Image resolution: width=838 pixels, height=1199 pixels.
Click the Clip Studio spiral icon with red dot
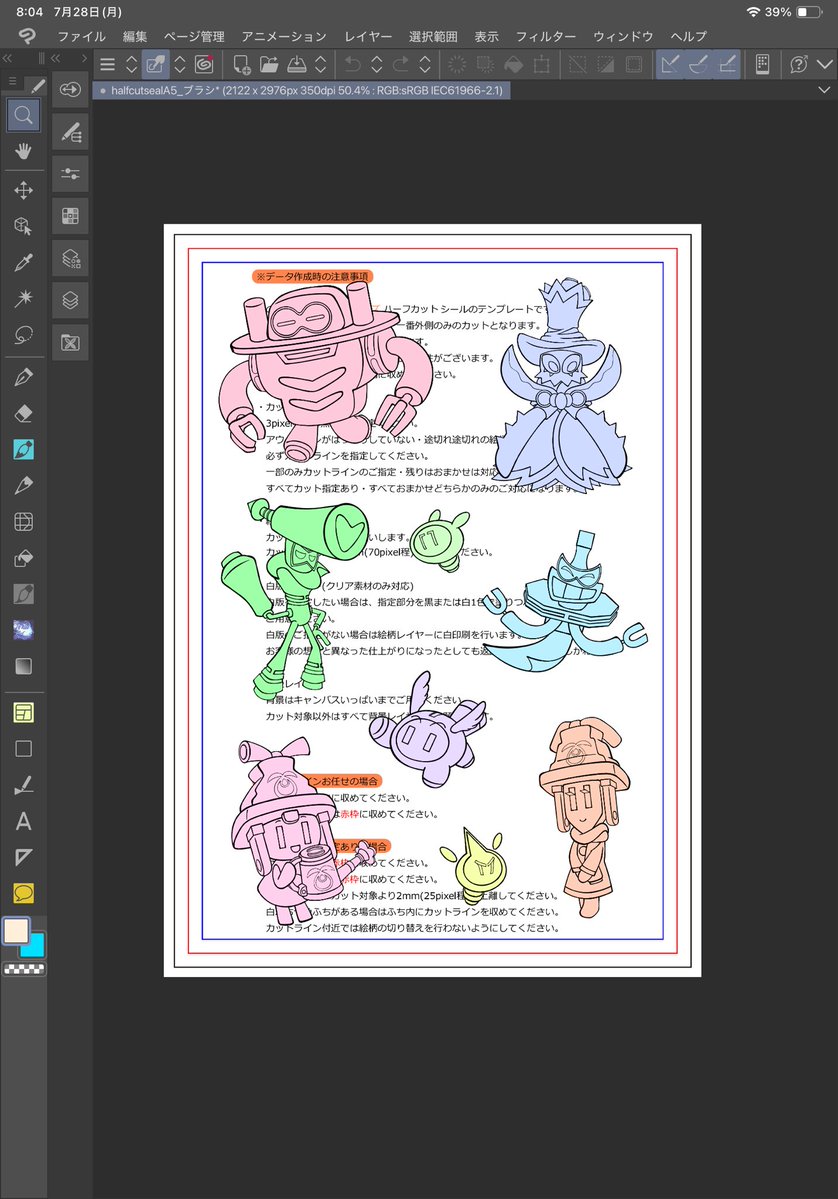(x=204, y=65)
